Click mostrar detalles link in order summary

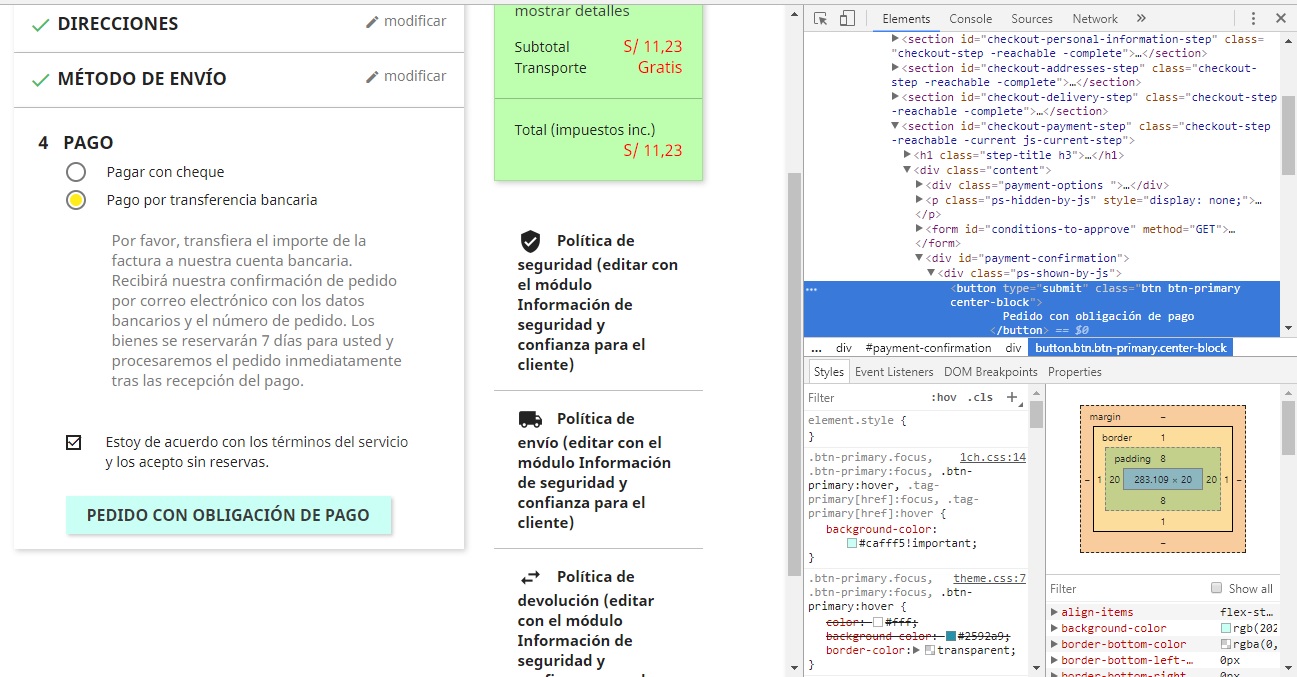click(x=572, y=12)
